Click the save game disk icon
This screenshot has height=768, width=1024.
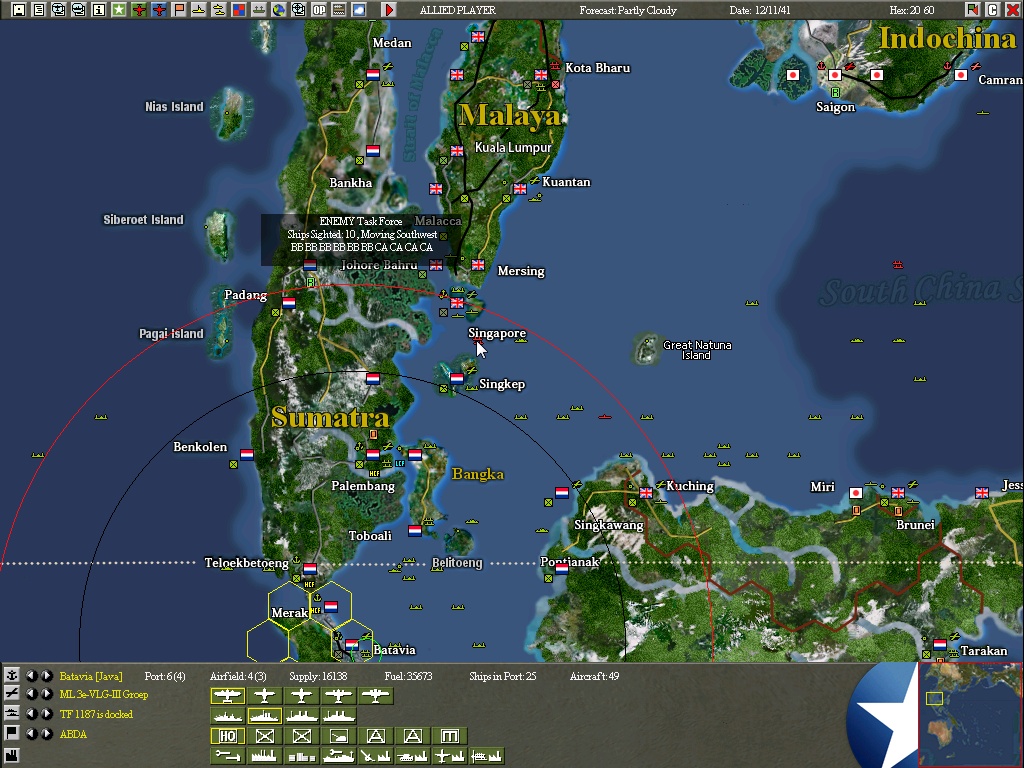pyautogui.click(x=18, y=10)
